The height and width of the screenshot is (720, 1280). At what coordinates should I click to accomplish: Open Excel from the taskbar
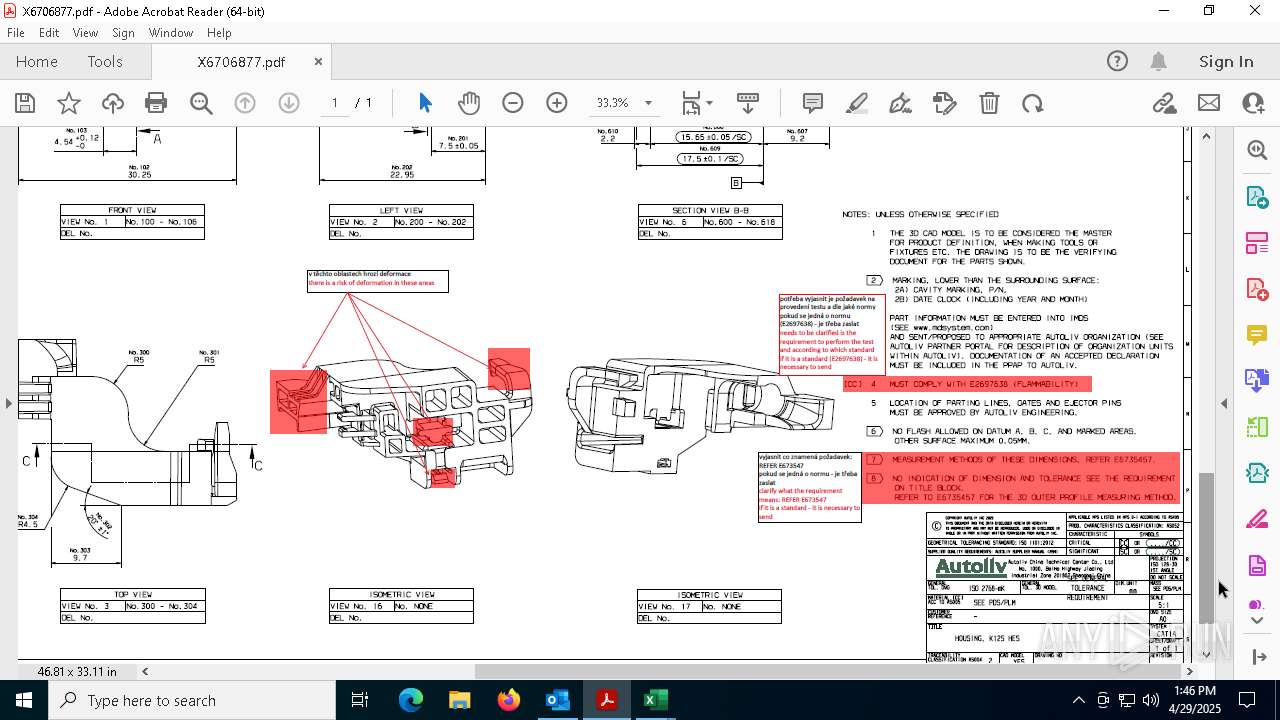pyautogui.click(x=655, y=700)
